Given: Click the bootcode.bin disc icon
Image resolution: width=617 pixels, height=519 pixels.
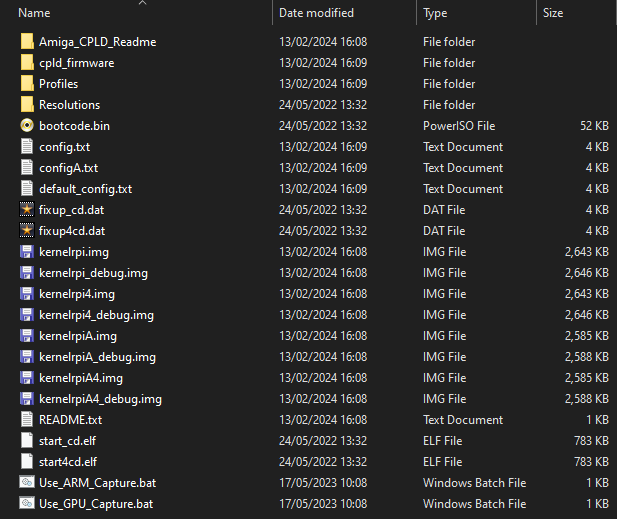Looking at the screenshot, I should point(27,126).
